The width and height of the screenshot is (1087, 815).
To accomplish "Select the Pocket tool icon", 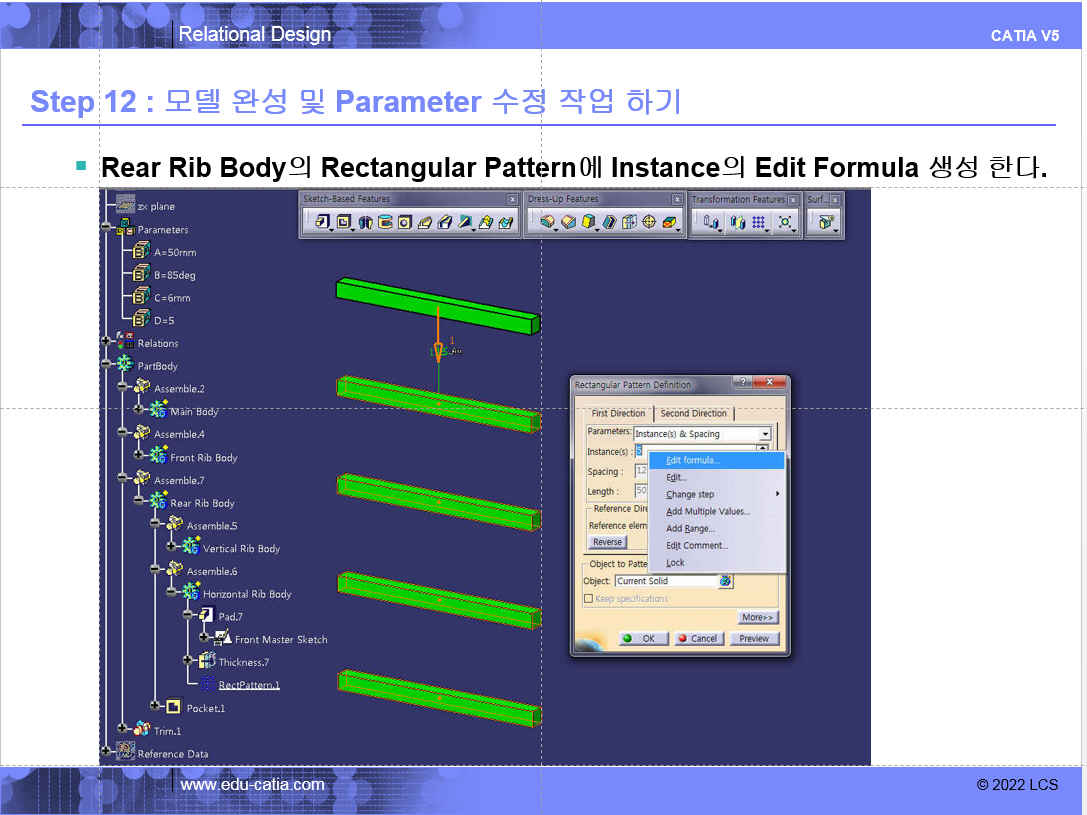I will pos(343,222).
